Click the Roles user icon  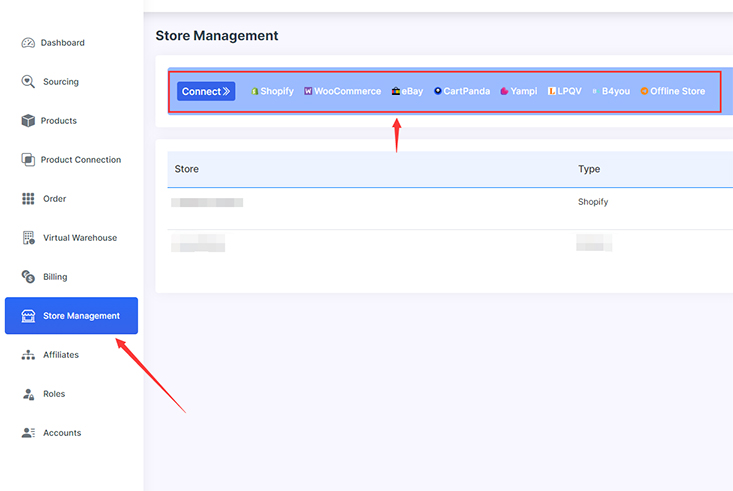[28, 394]
